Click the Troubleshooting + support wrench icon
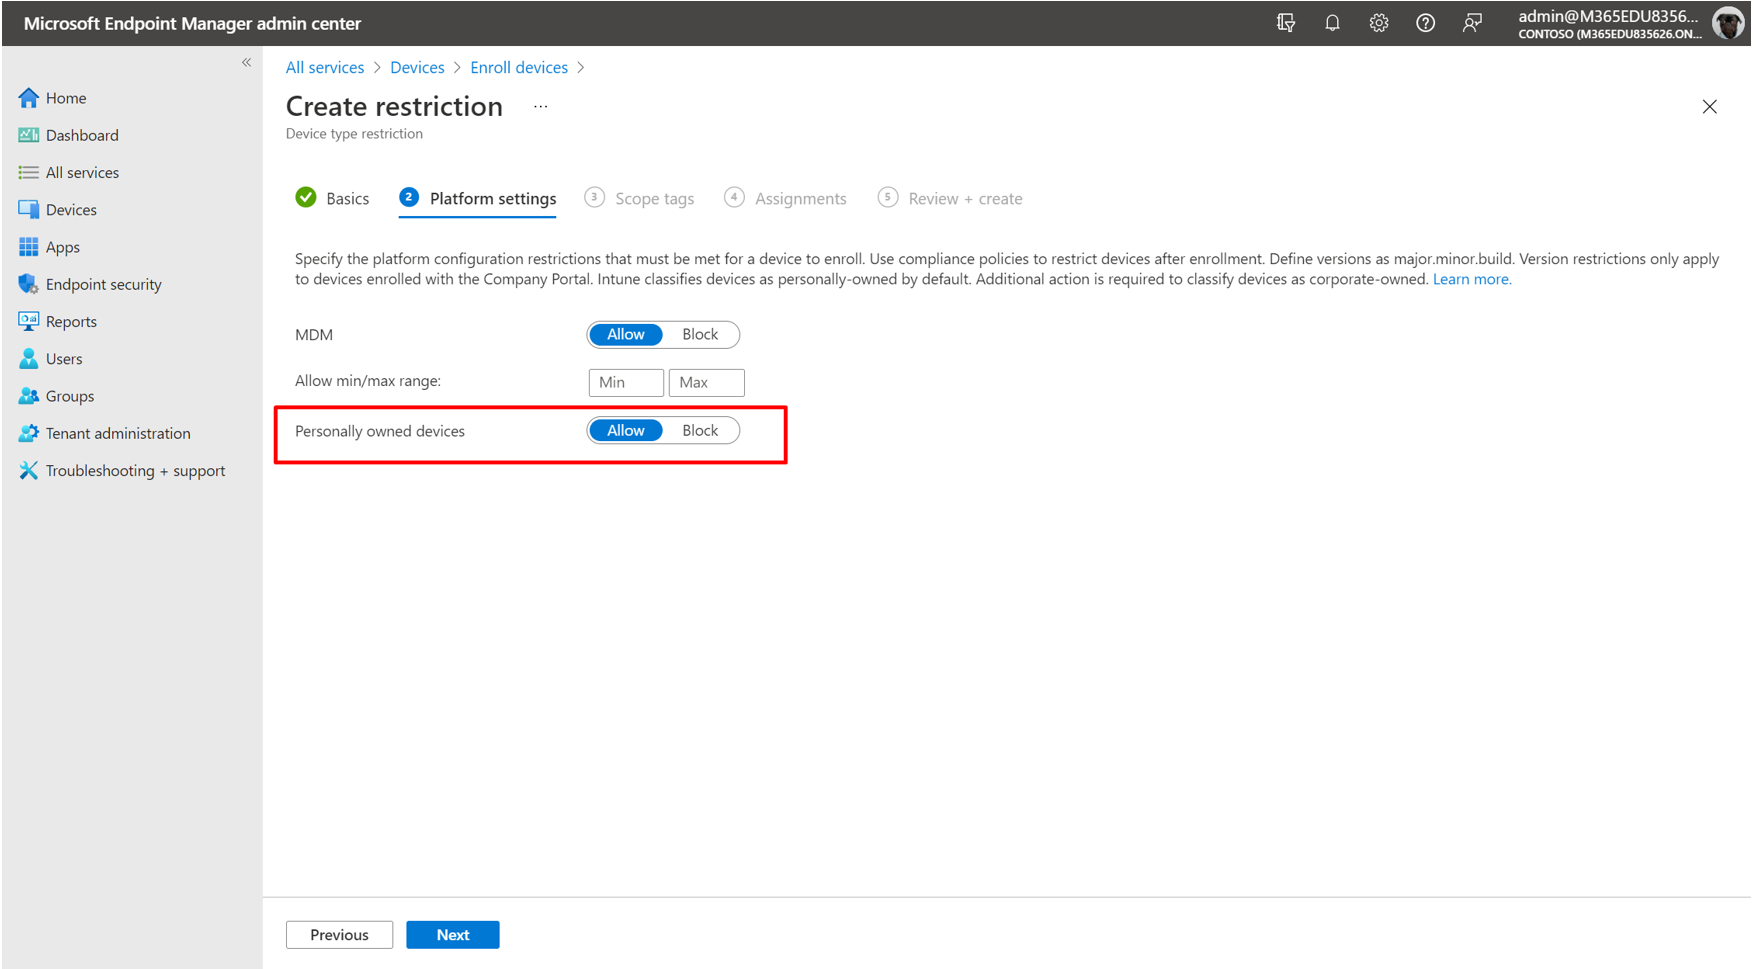Screen dimensions: 1756x969 (x=28, y=470)
